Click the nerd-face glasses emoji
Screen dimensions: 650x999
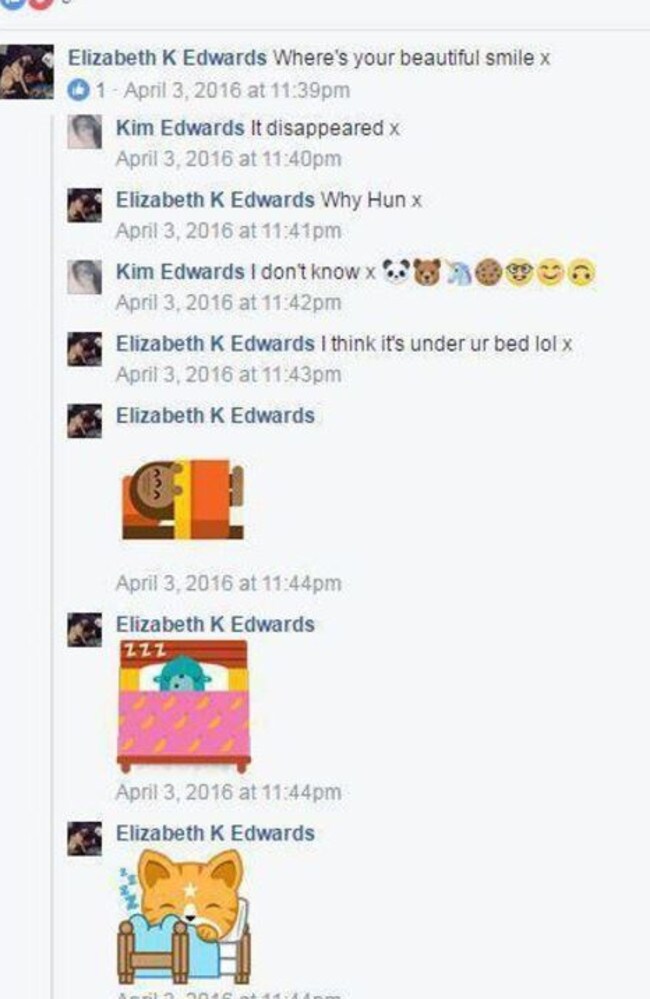(x=519, y=273)
